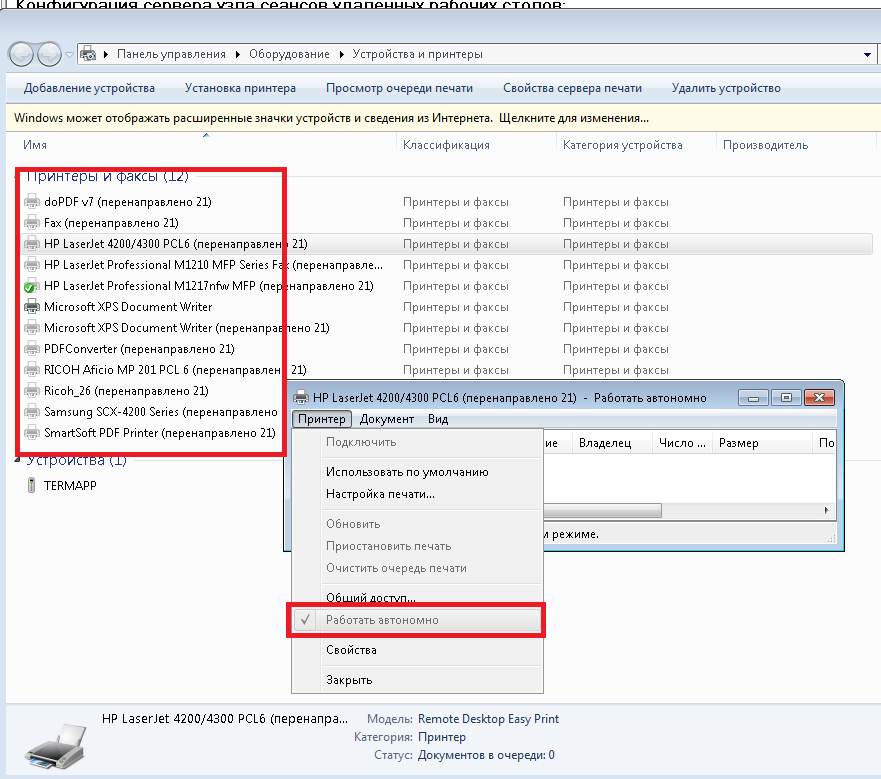This screenshot has width=881, height=779.
Task: Click the Обновить menu item
Action: coord(416,524)
